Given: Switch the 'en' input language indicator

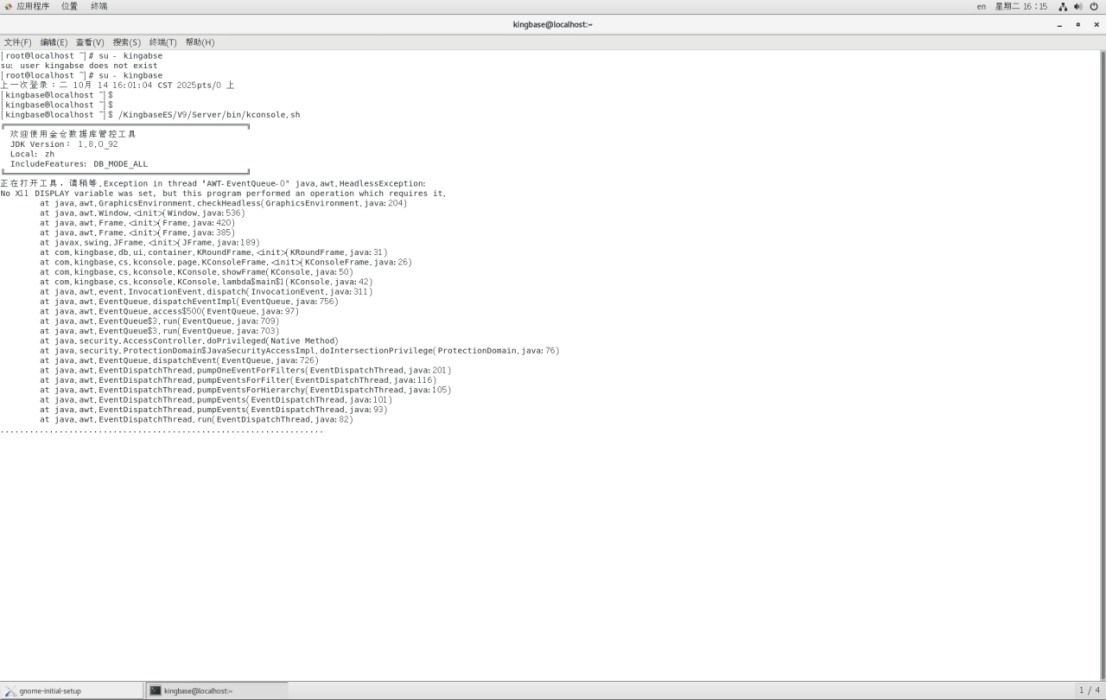Looking at the screenshot, I should (x=981, y=6).
